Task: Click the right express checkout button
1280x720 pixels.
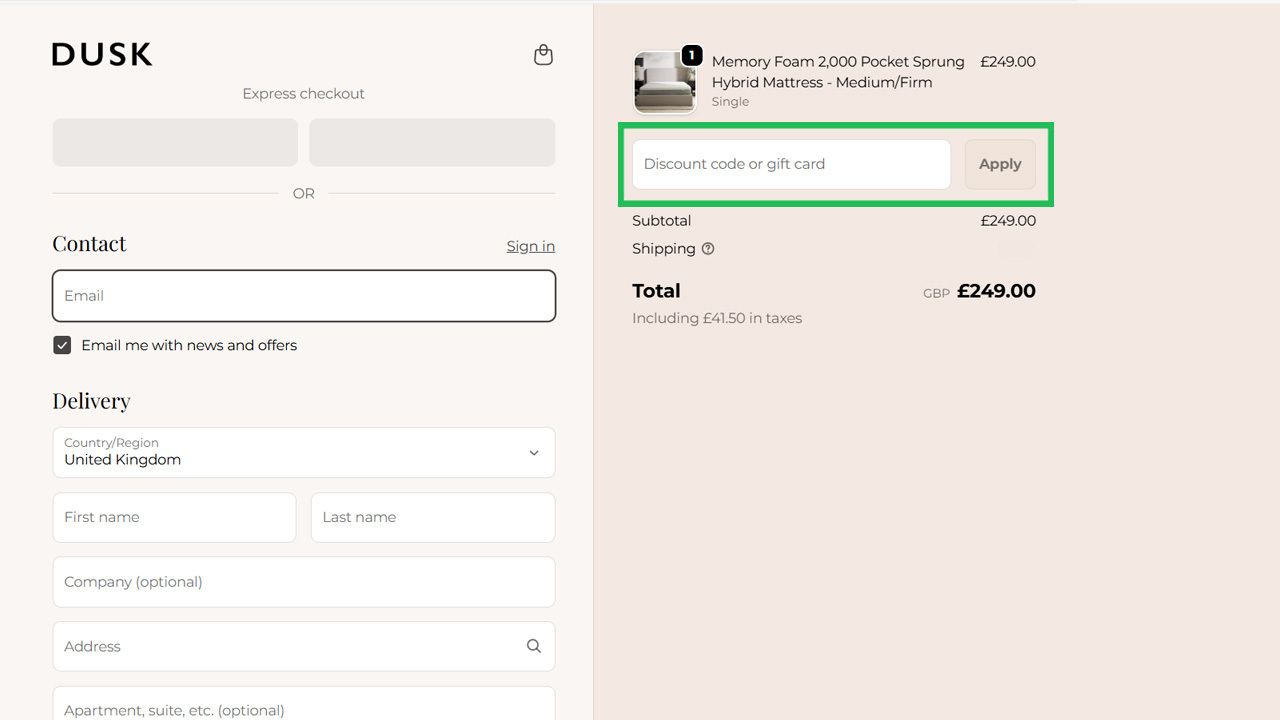Action: coord(432,142)
